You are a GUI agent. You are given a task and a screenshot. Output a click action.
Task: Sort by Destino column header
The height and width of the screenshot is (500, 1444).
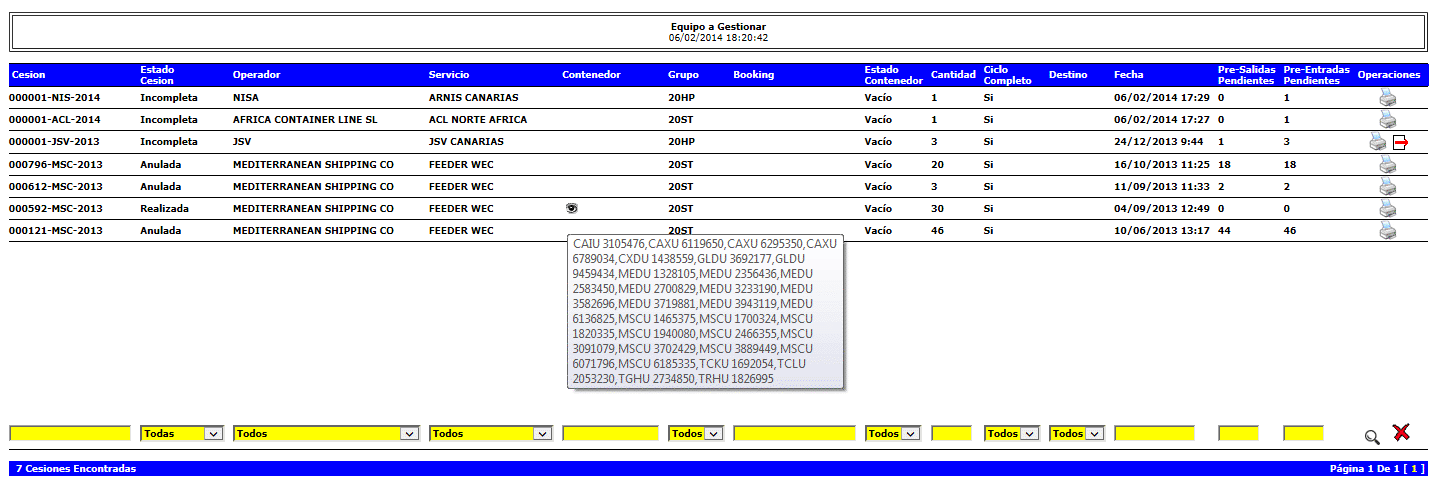pyautogui.click(x=1068, y=75)
